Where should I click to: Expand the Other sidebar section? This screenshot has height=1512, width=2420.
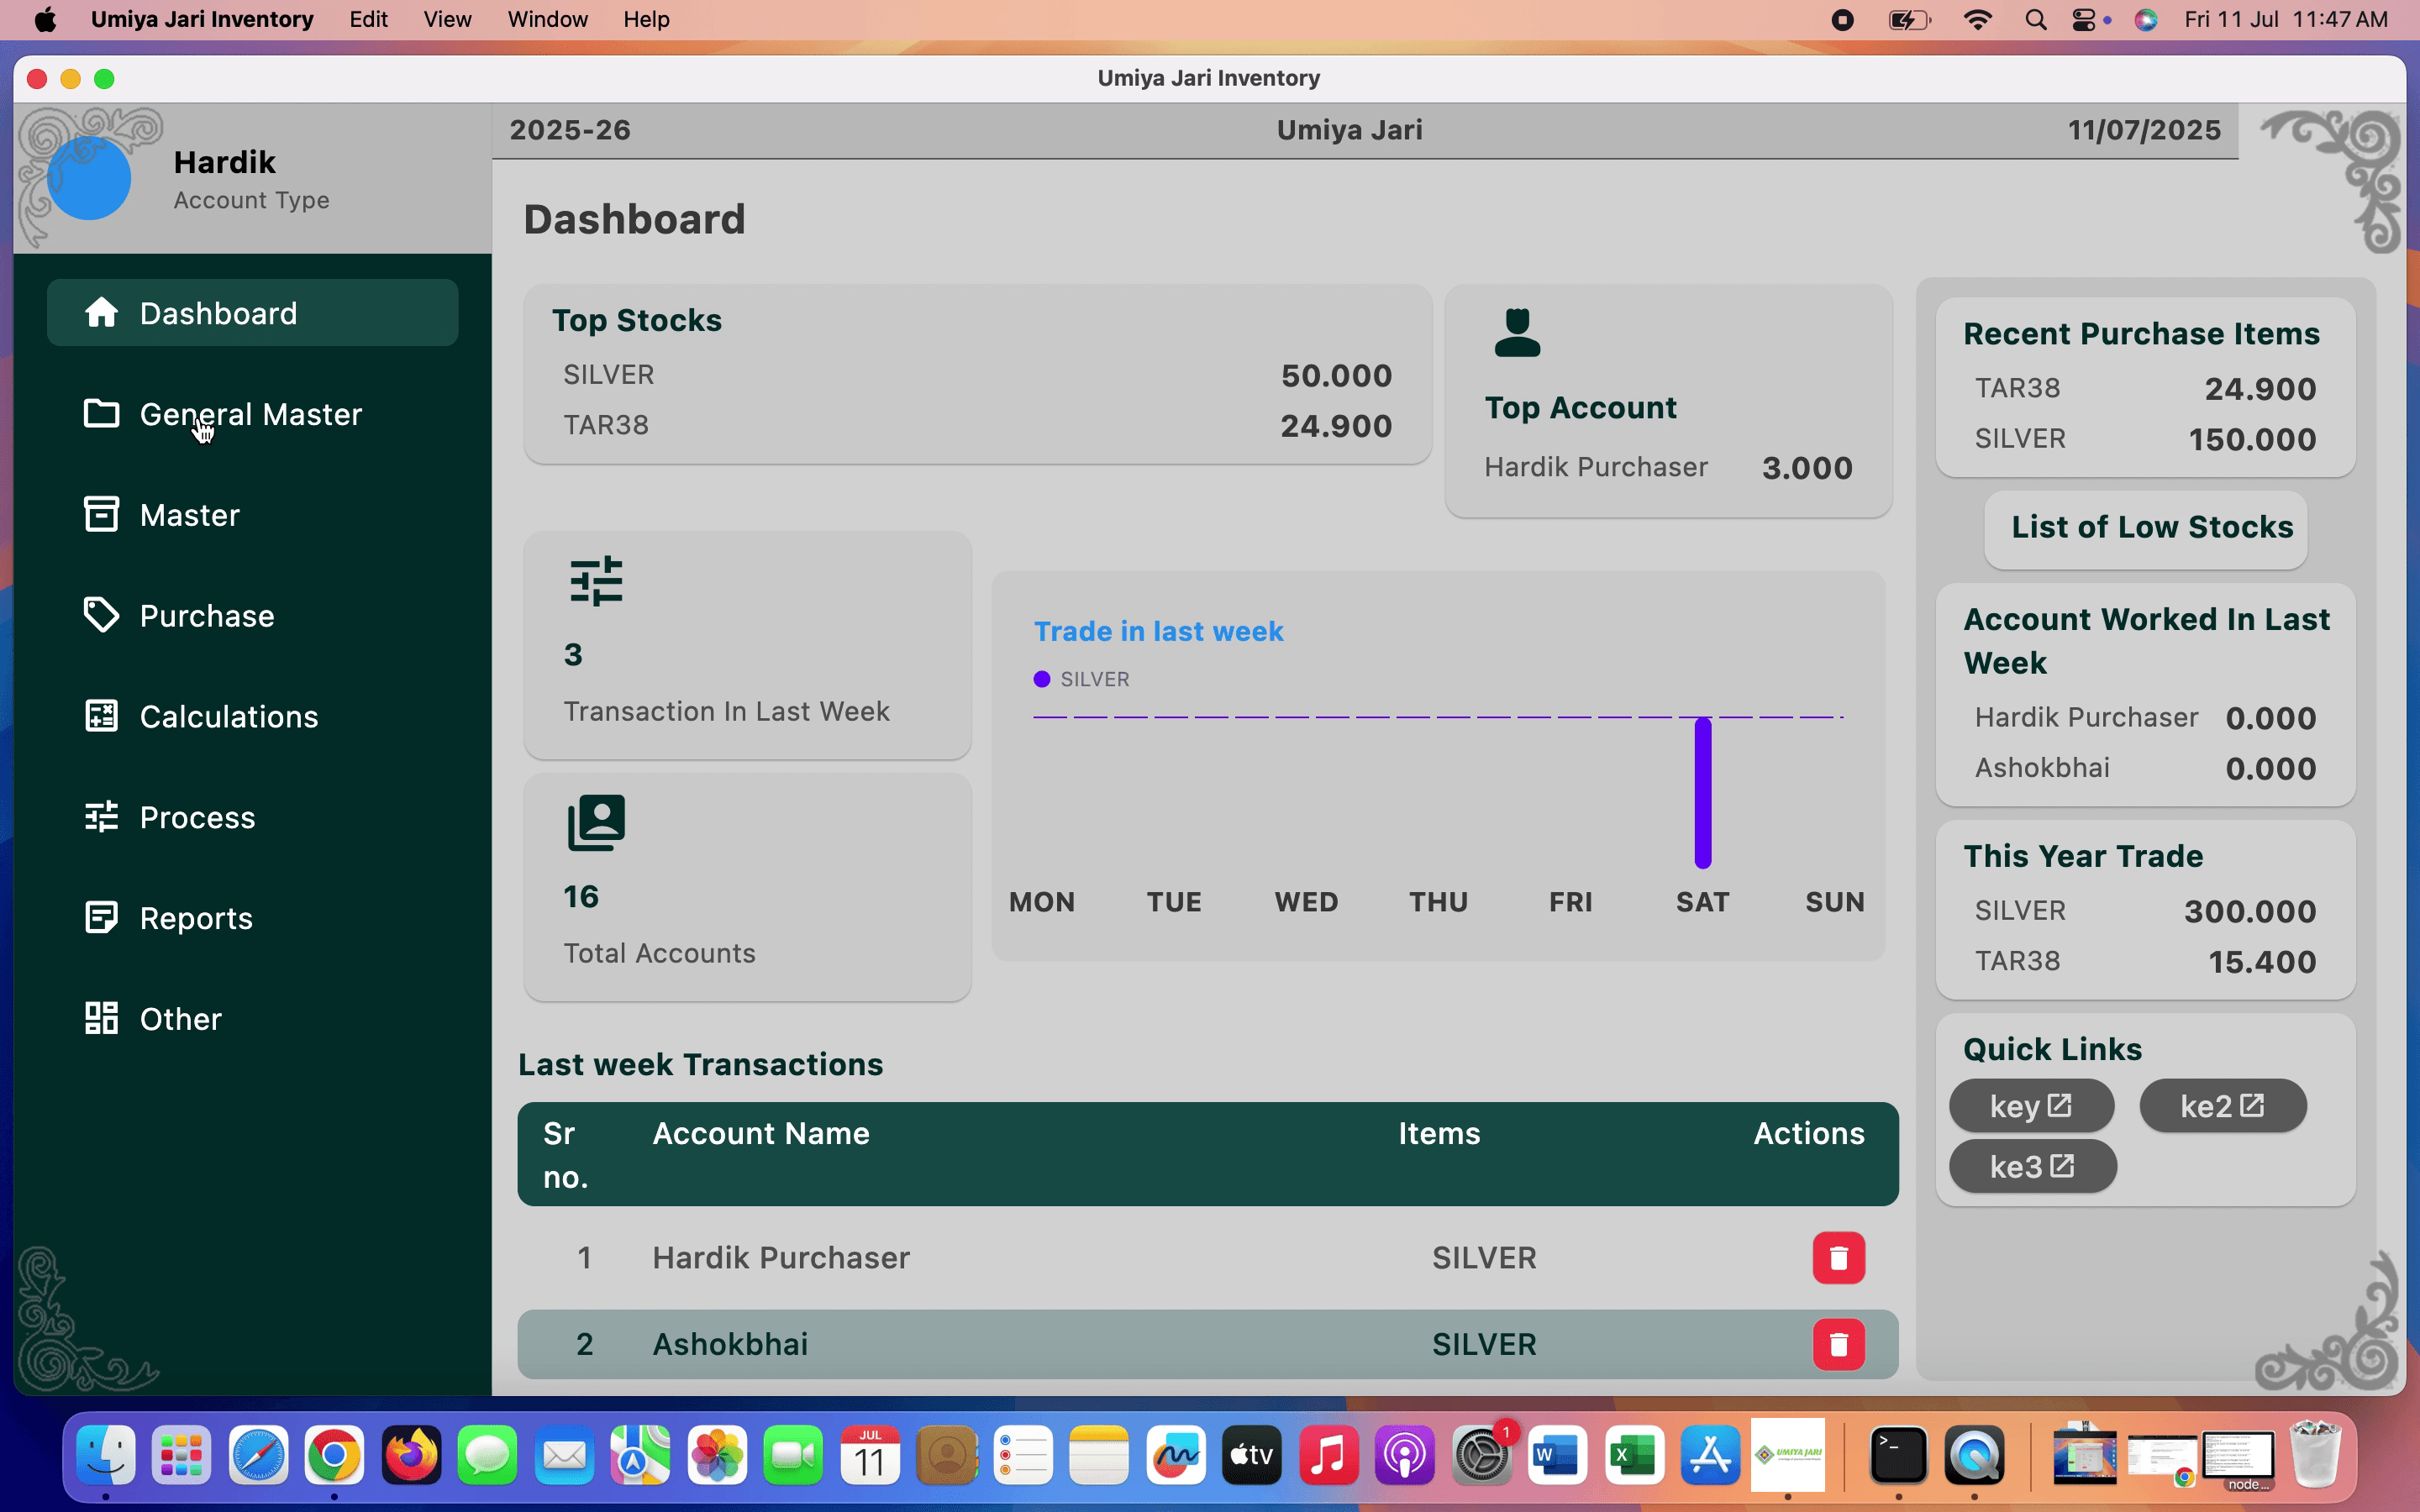180,1019
